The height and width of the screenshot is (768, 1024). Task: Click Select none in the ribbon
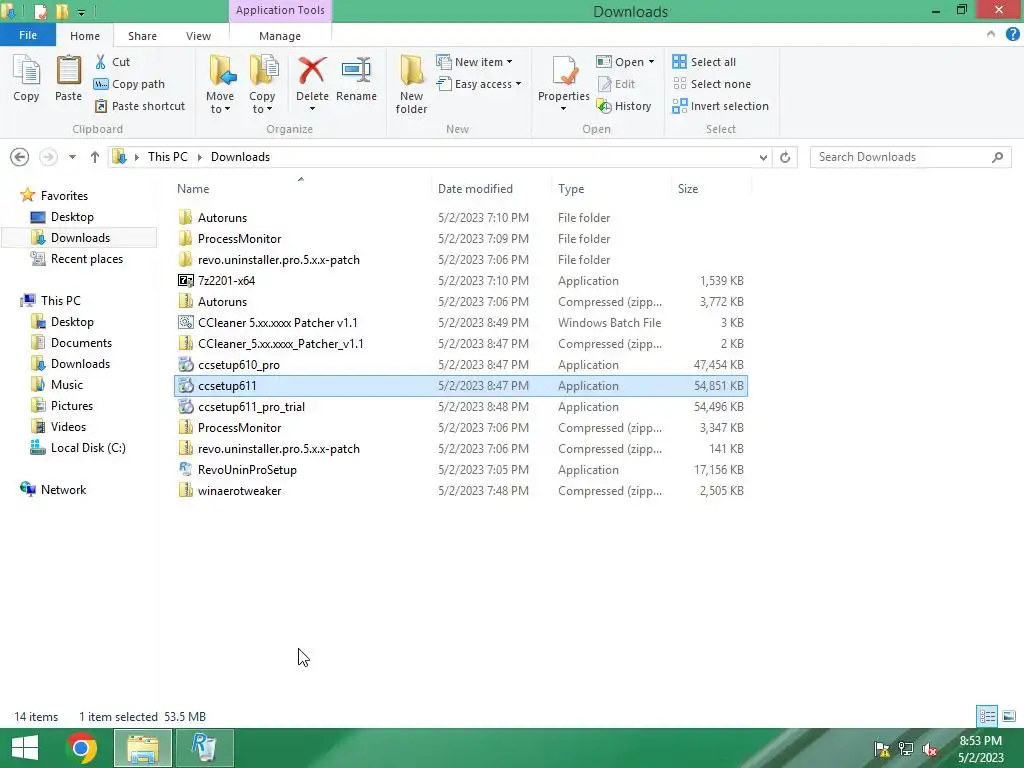(712, 84)
